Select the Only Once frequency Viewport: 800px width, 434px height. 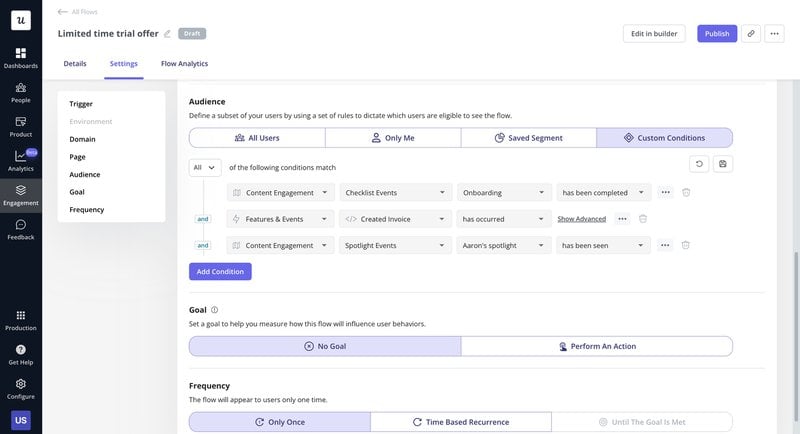280,422
